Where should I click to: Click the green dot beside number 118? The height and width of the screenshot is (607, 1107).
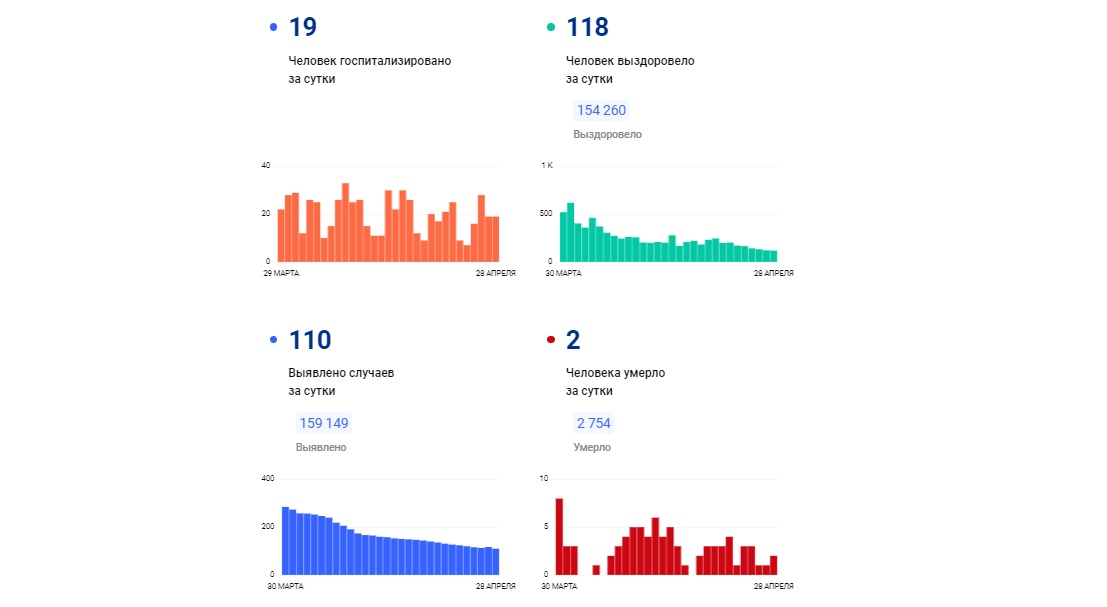point(551,28)
